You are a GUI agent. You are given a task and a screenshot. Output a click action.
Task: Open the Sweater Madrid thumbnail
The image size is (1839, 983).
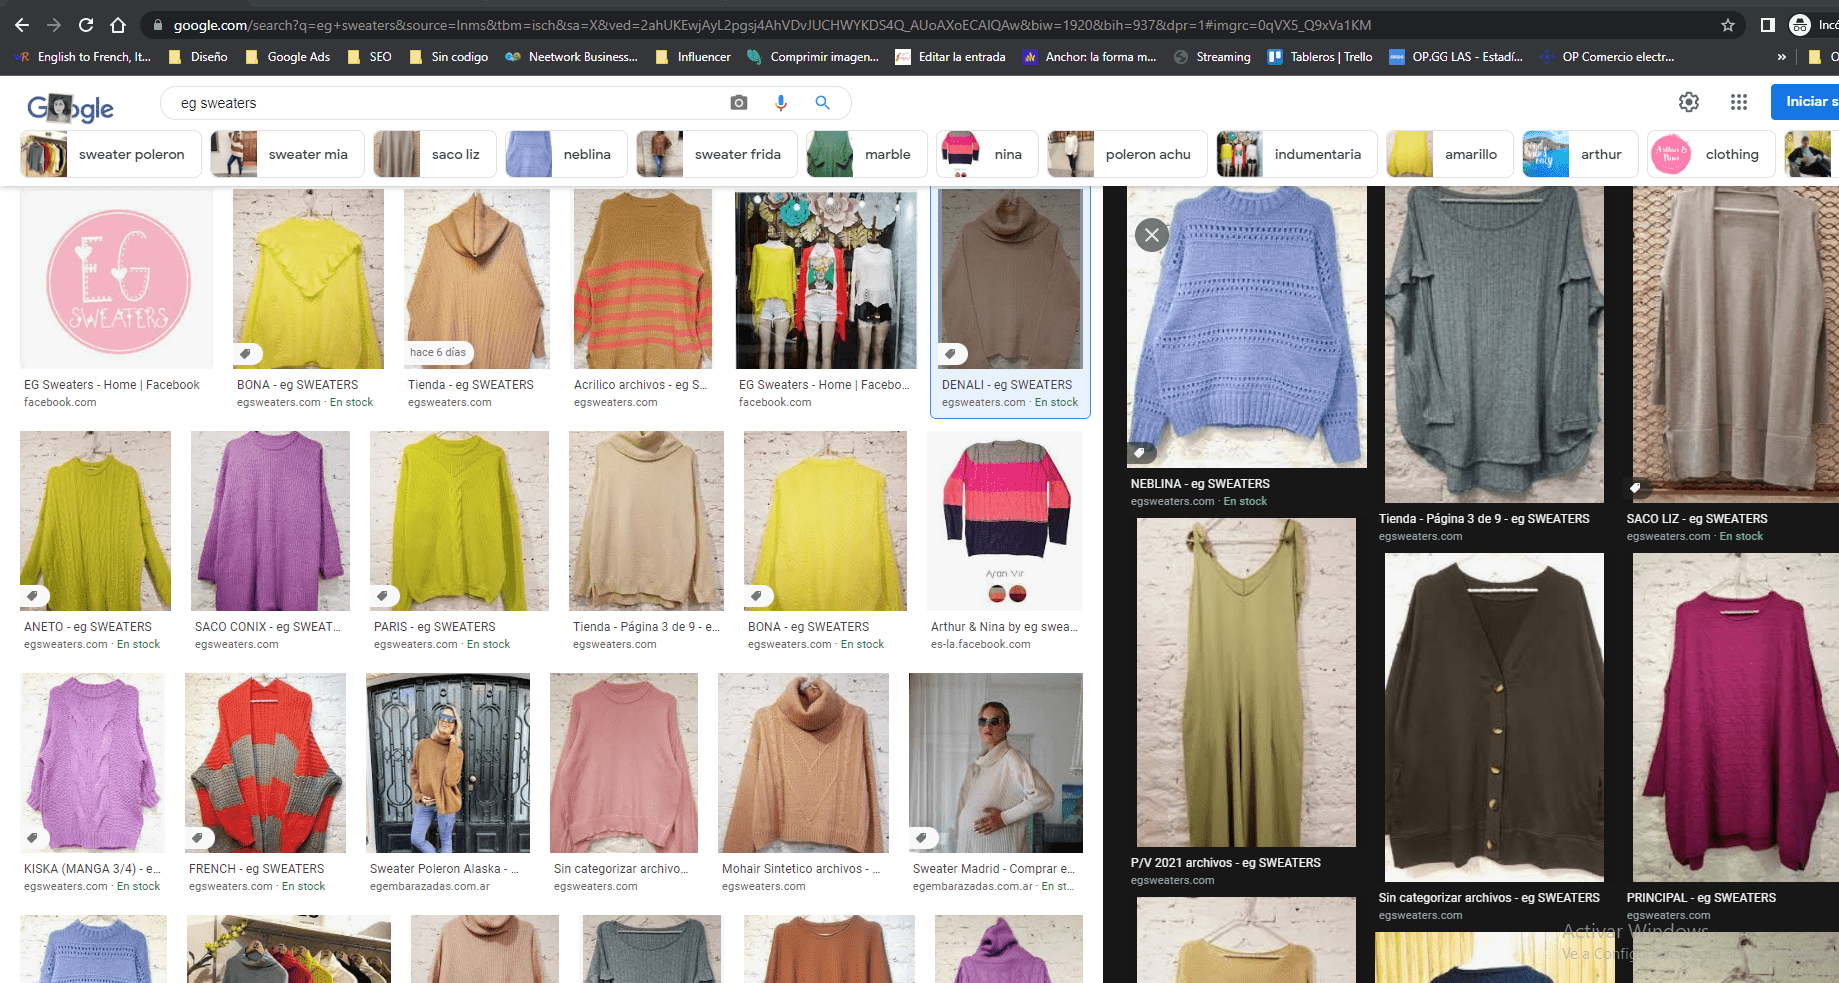pos(996,763)
